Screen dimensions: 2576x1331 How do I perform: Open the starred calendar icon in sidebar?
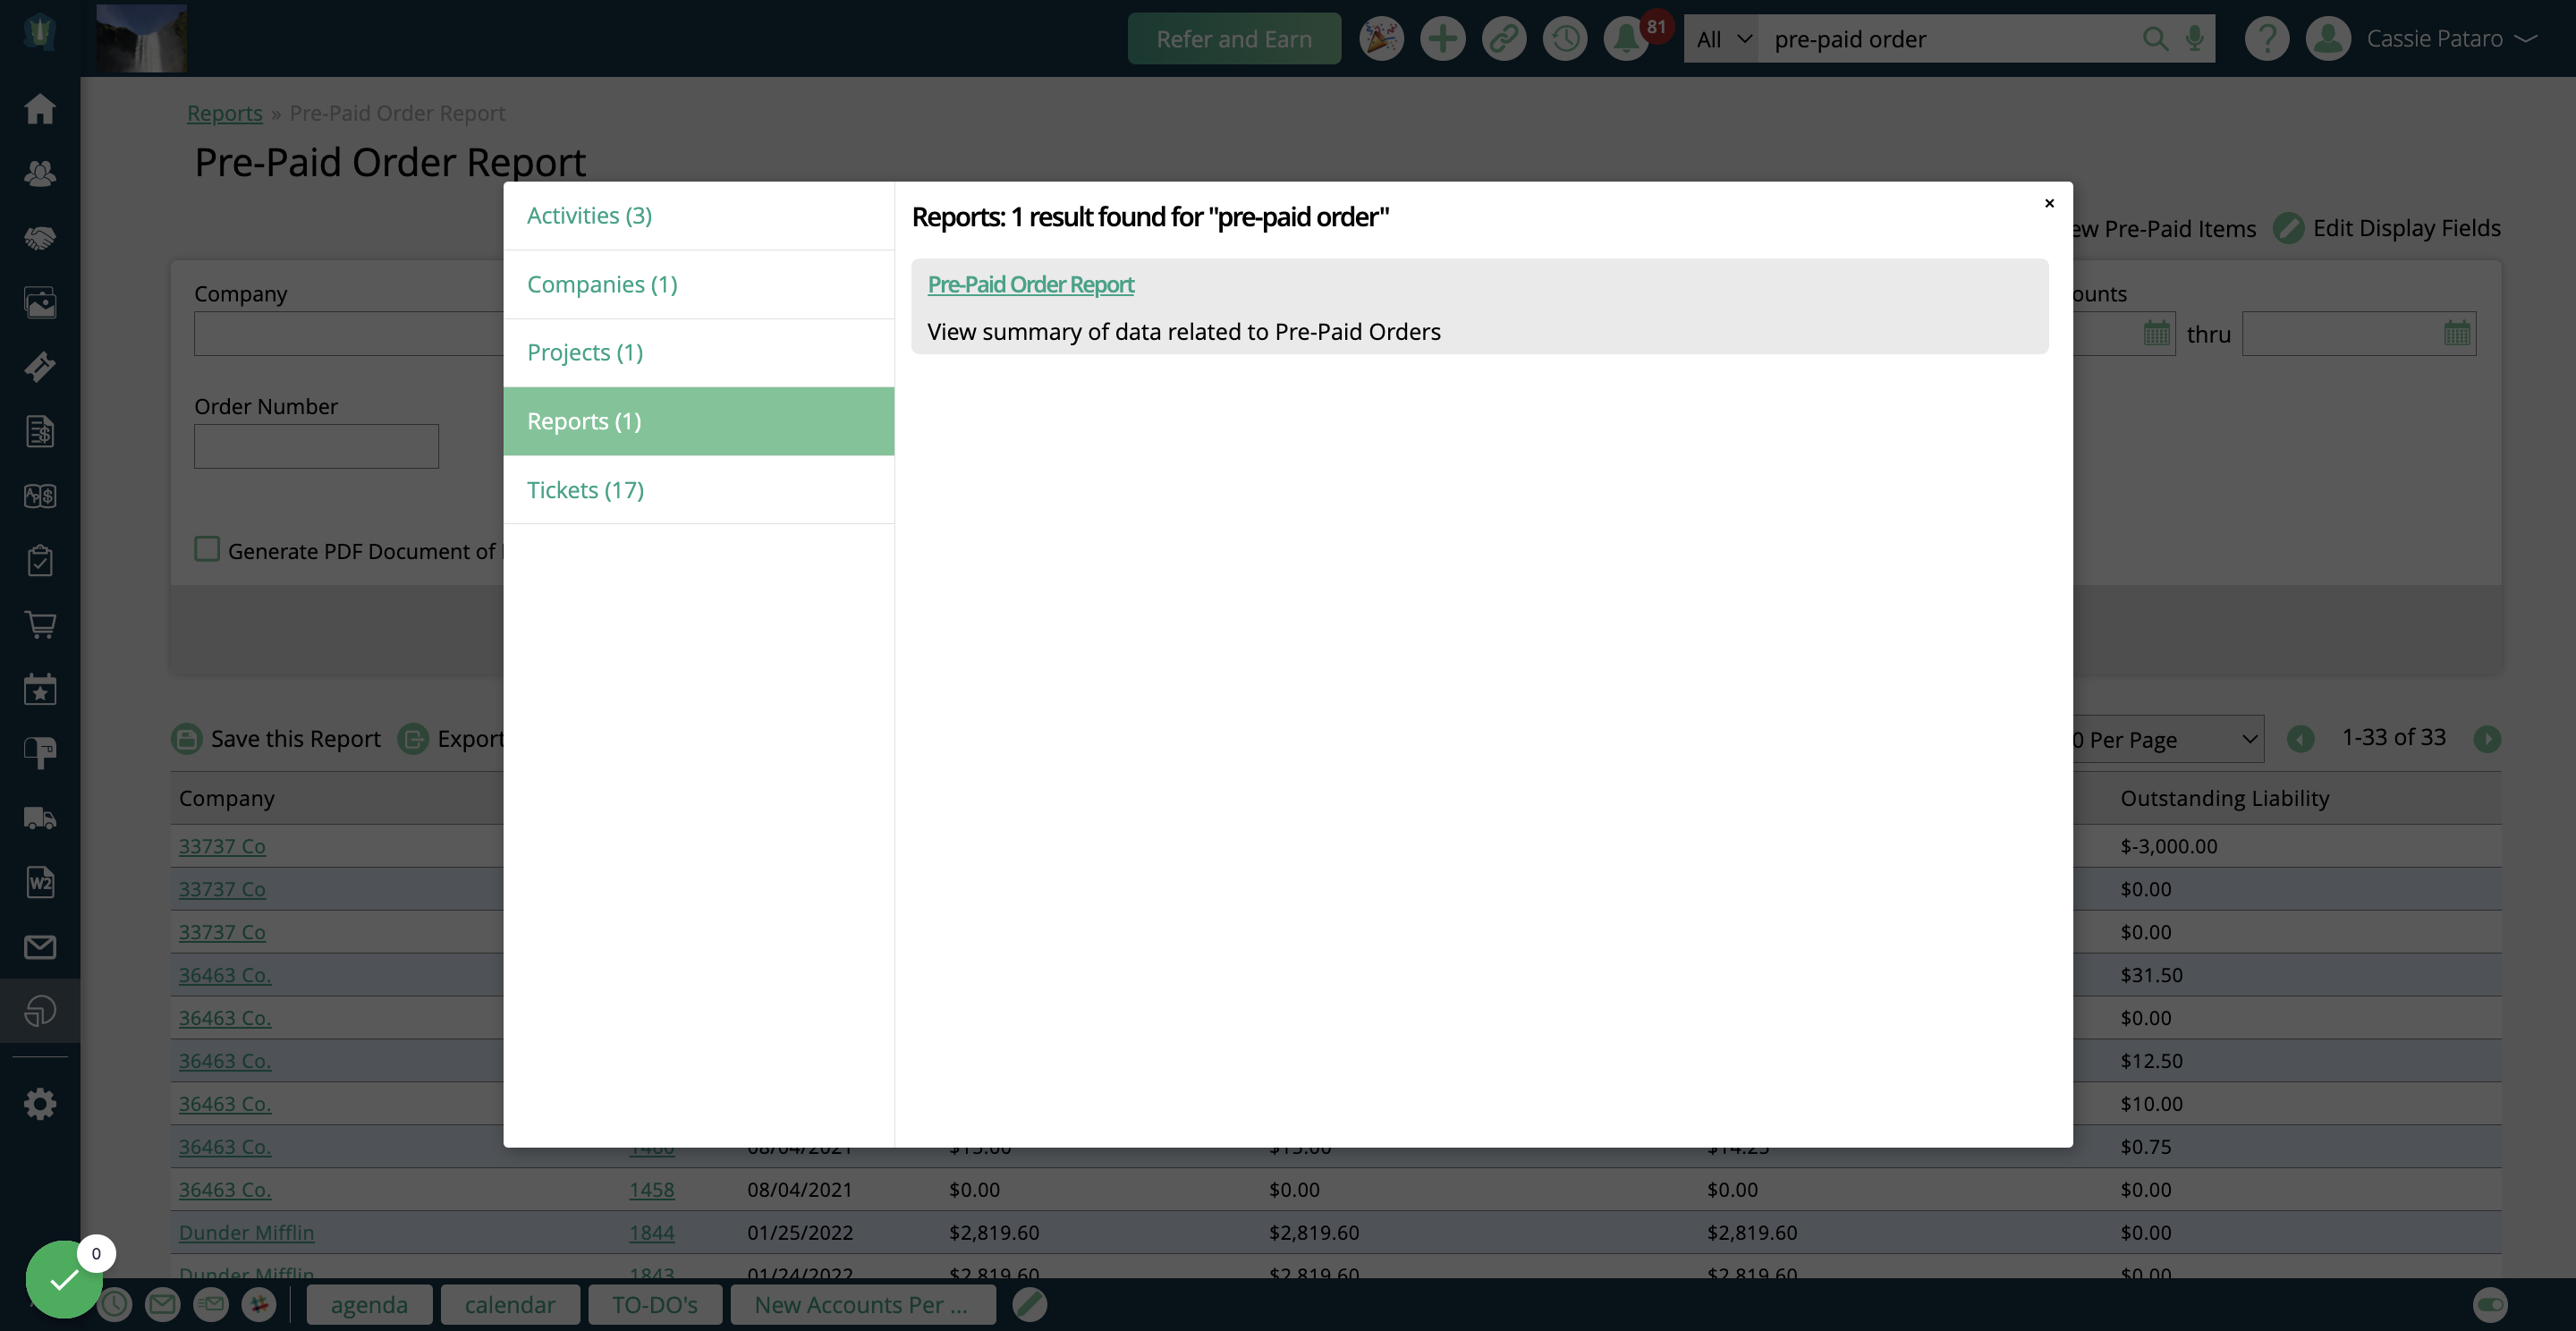[40, 689]
